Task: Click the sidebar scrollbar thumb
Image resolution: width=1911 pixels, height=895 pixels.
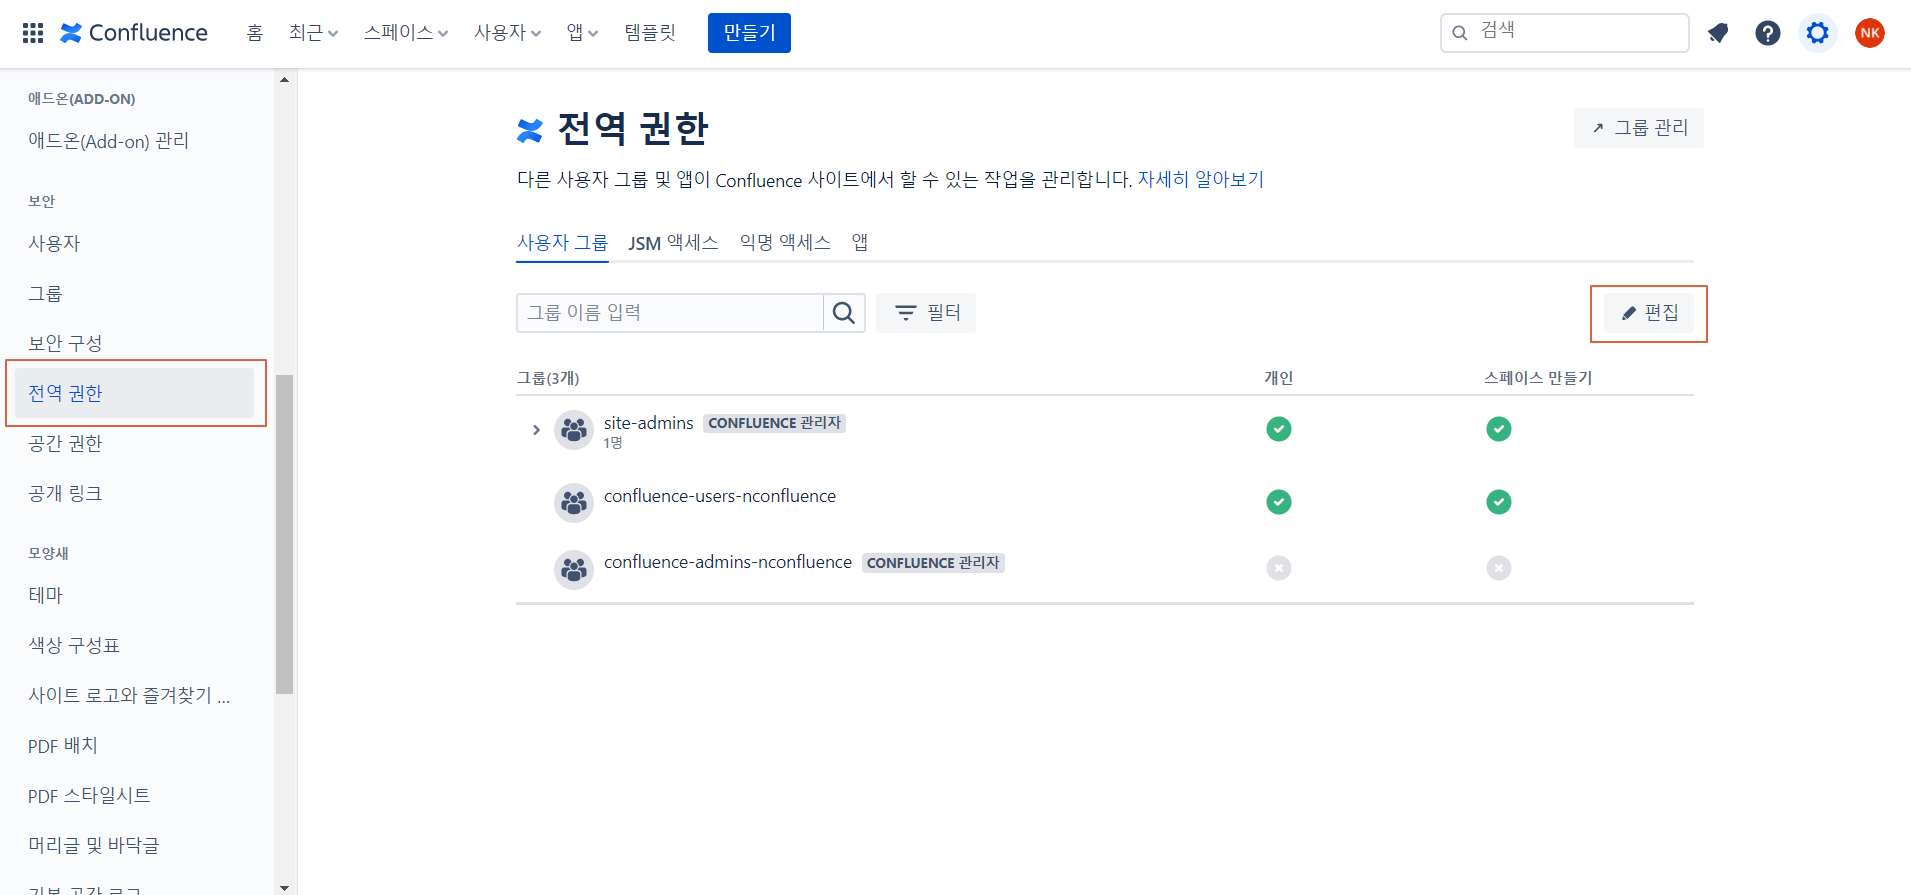Action: [x=284, y=534]
